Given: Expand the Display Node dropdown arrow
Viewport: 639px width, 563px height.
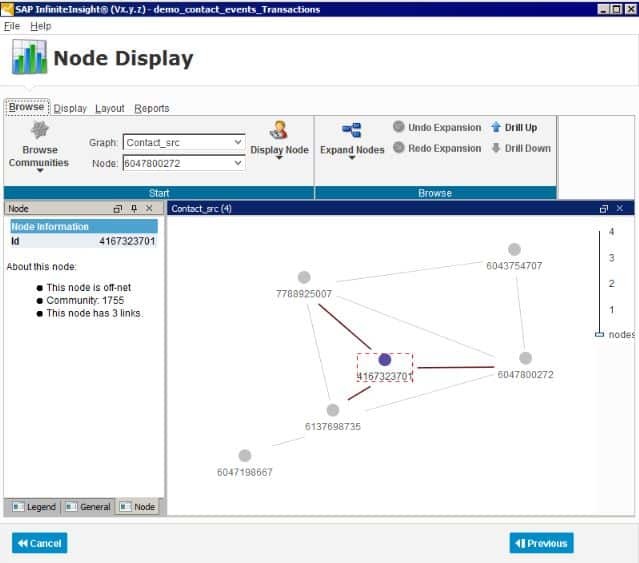Looking at the screenshot, I should click(x=279, y=158).
